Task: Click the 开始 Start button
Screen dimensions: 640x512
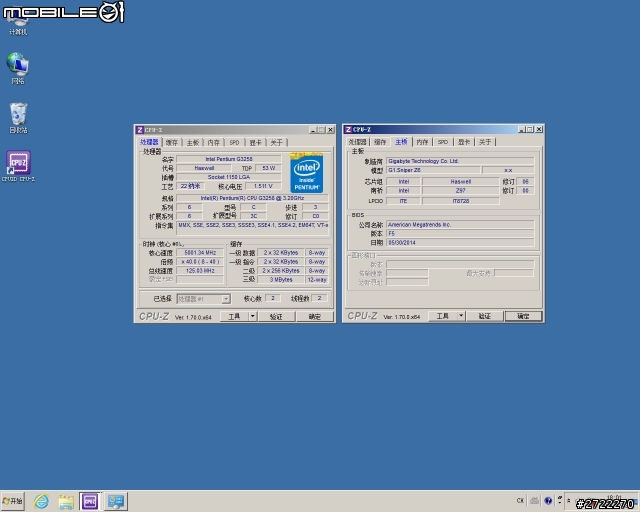Action: point(13,501)
